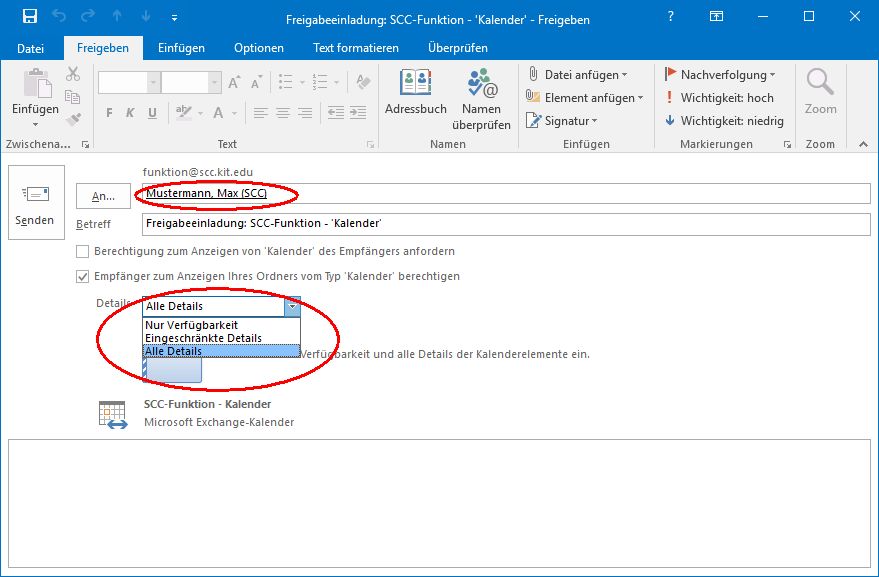The width and height of the screenshot is (879, 577).
Task: Collapse the ribbon with chevron
Action: [x=863, y=145]
